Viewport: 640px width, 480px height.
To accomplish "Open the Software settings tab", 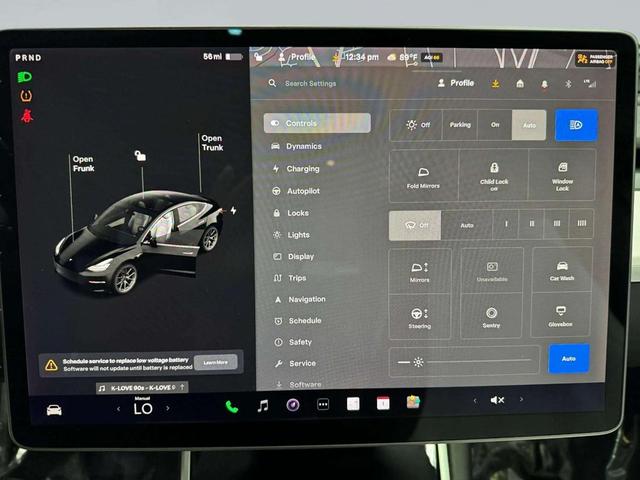I will pyautogui.click(x=298, y=384).
